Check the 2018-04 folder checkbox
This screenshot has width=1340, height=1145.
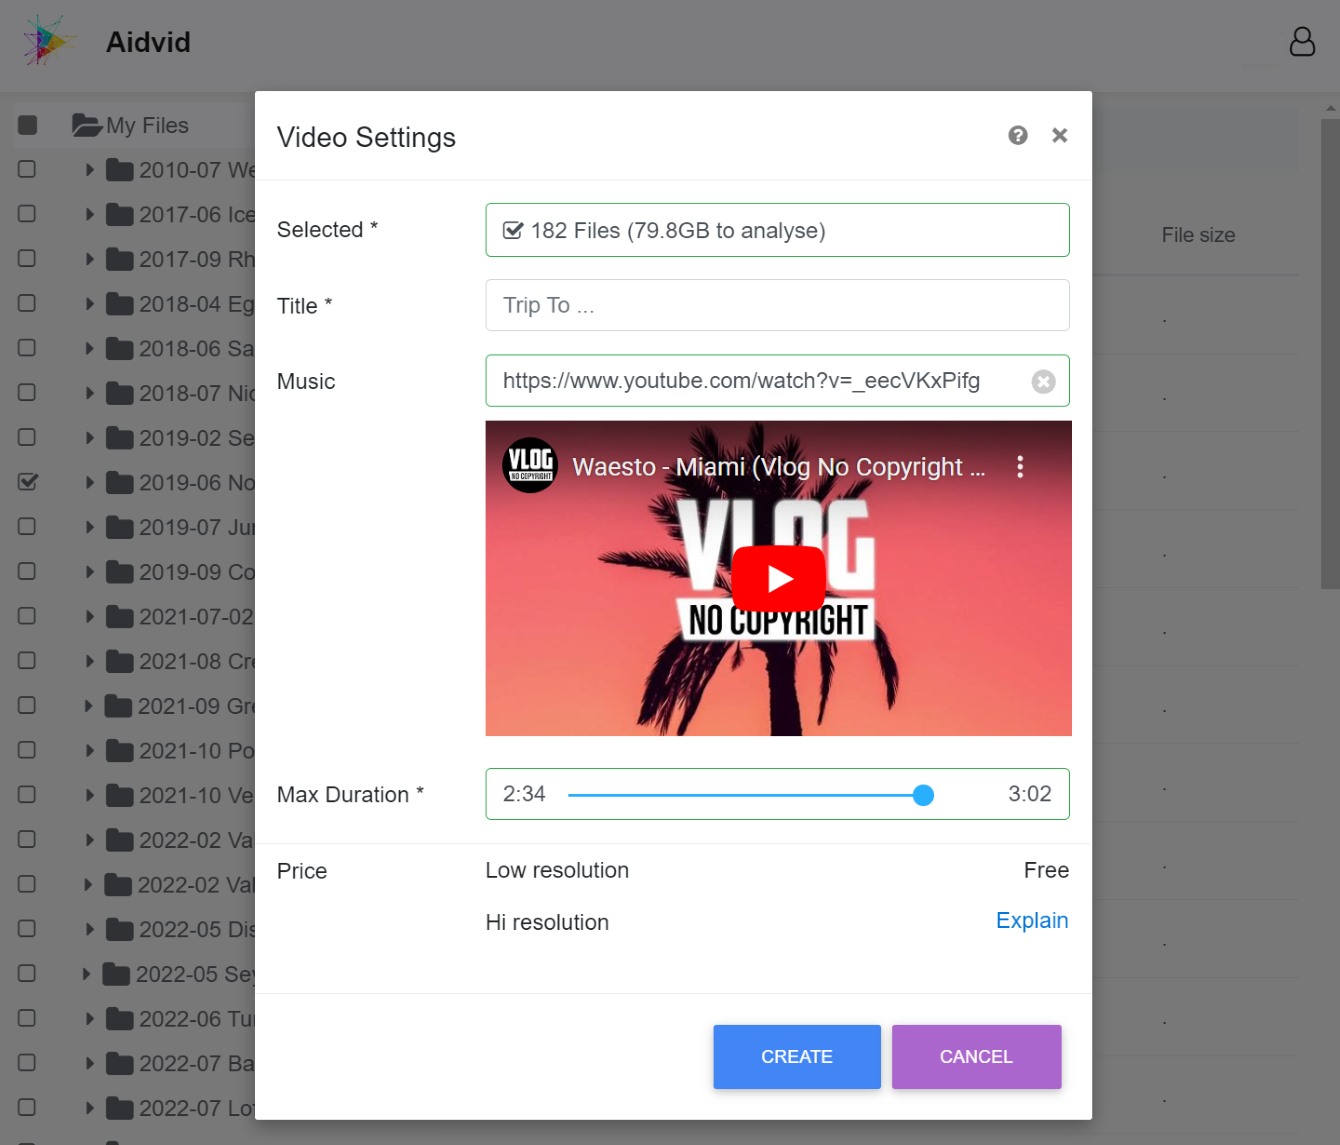(27, 303)
